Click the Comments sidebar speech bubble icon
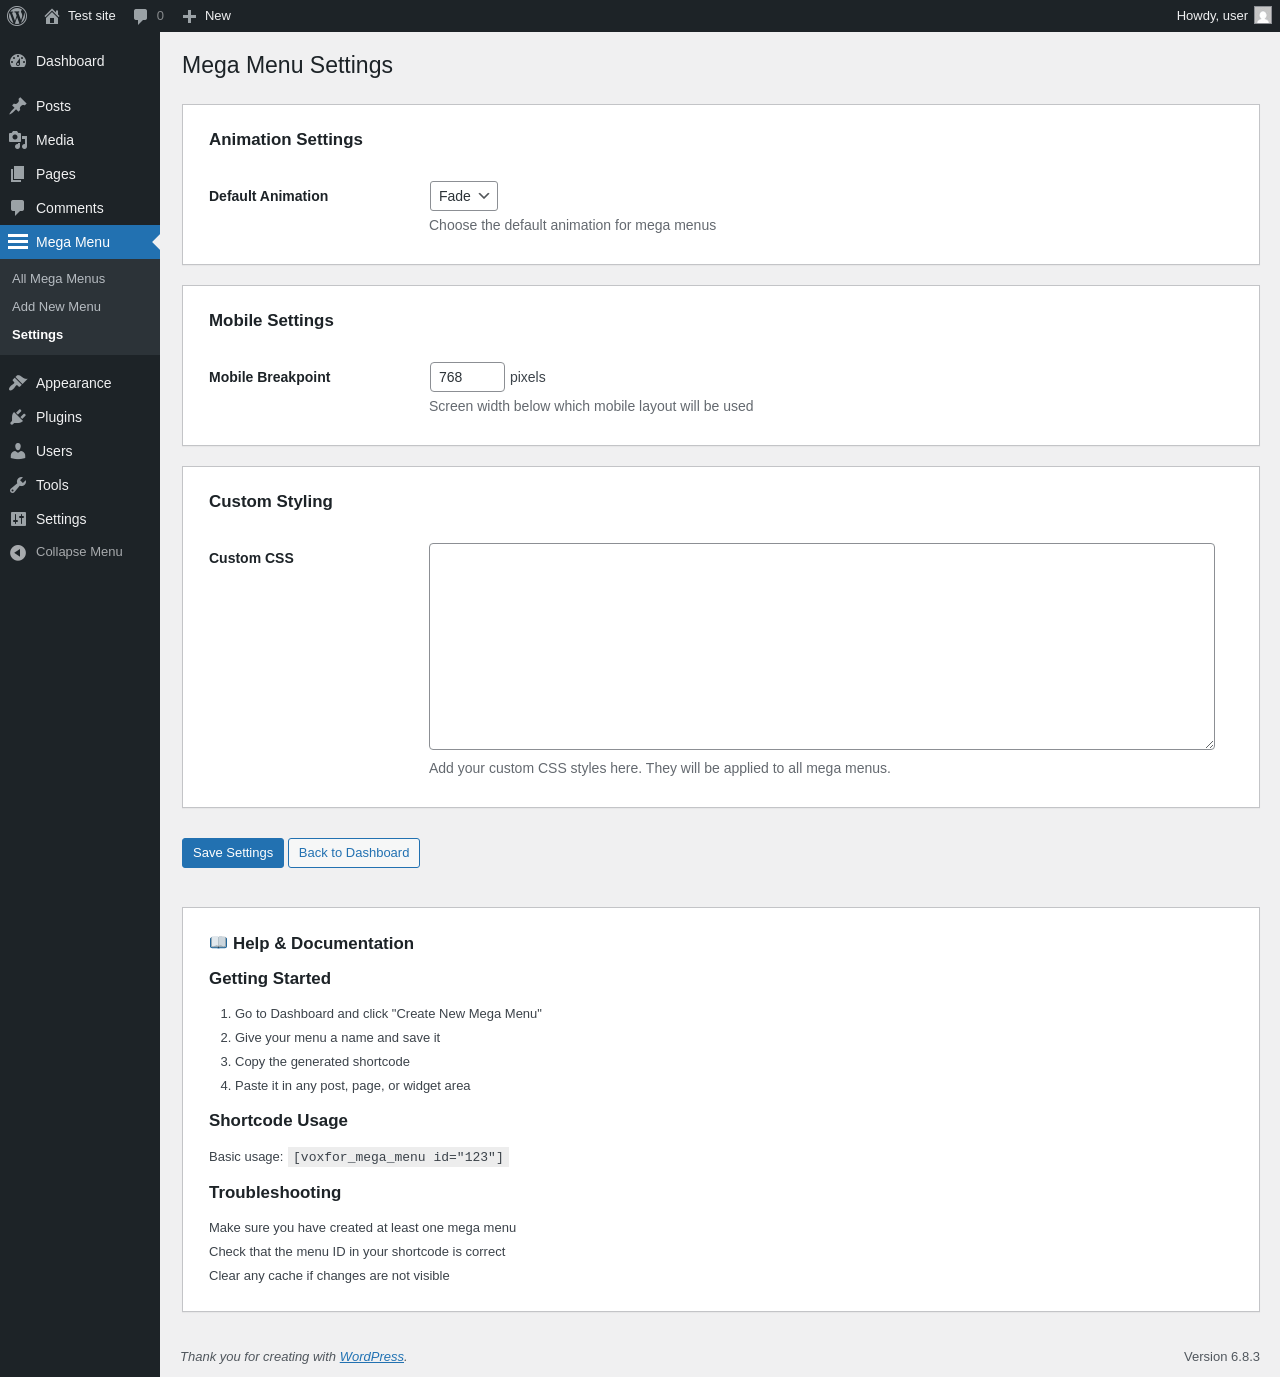1280x1377 pixels. [x=18, y=208]
